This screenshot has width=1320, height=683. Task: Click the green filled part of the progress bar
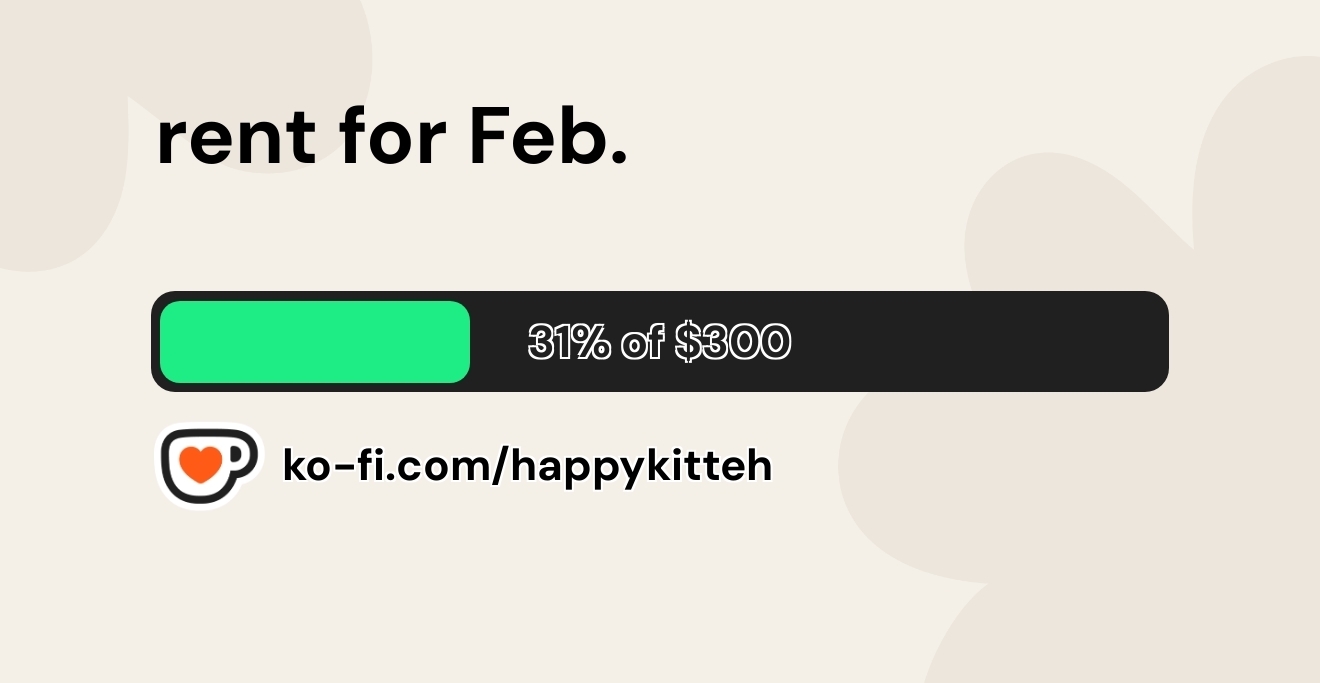pos(314,342)
